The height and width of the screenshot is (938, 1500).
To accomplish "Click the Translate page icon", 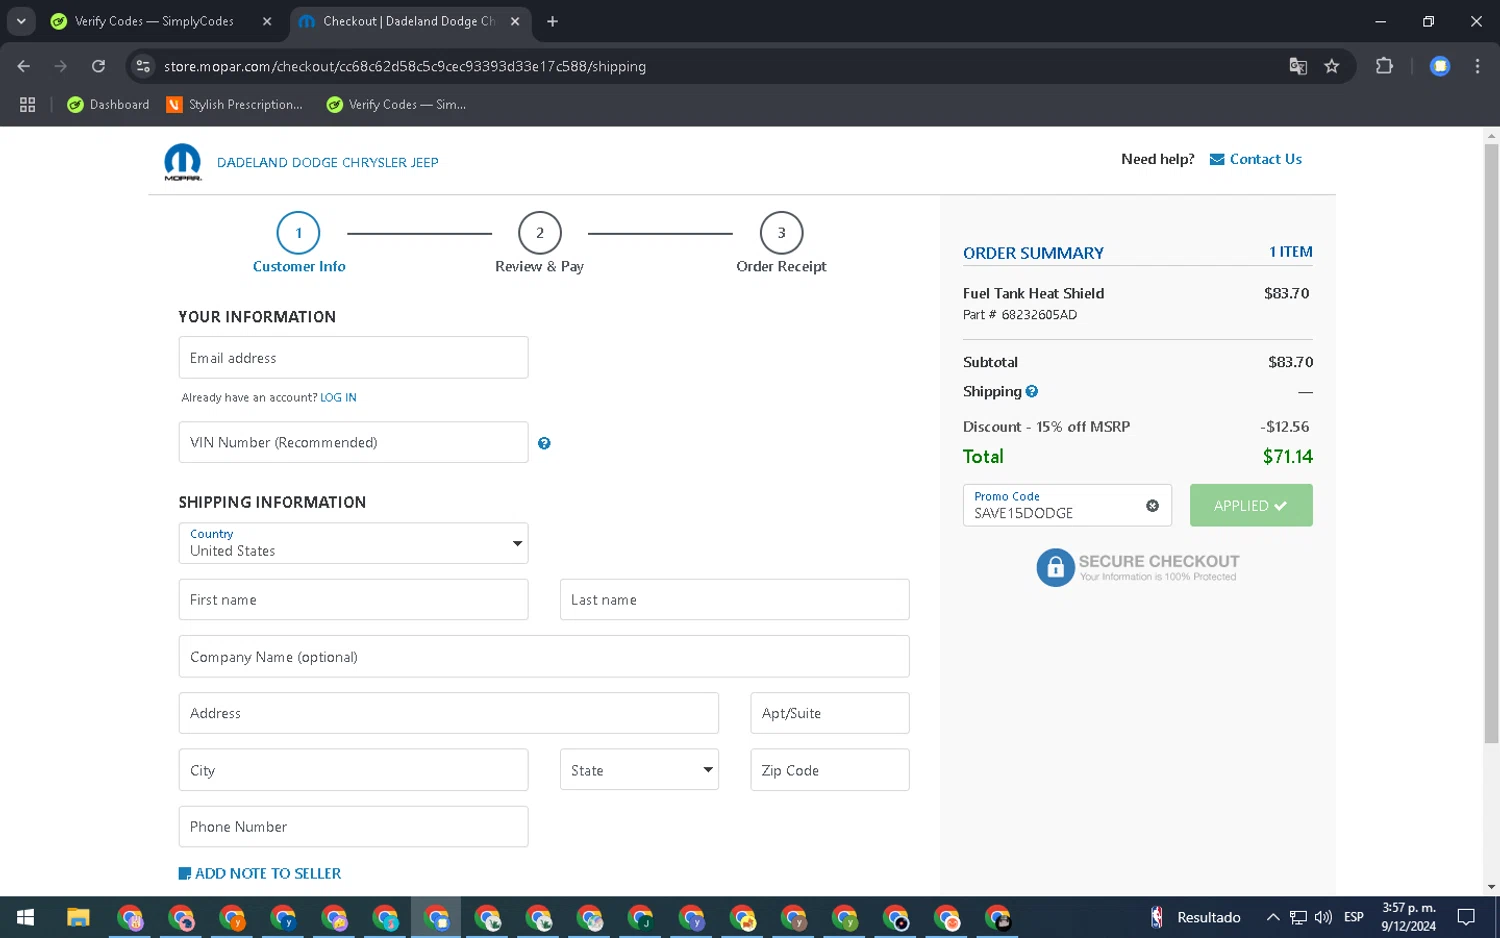I will pos(1298,67).
